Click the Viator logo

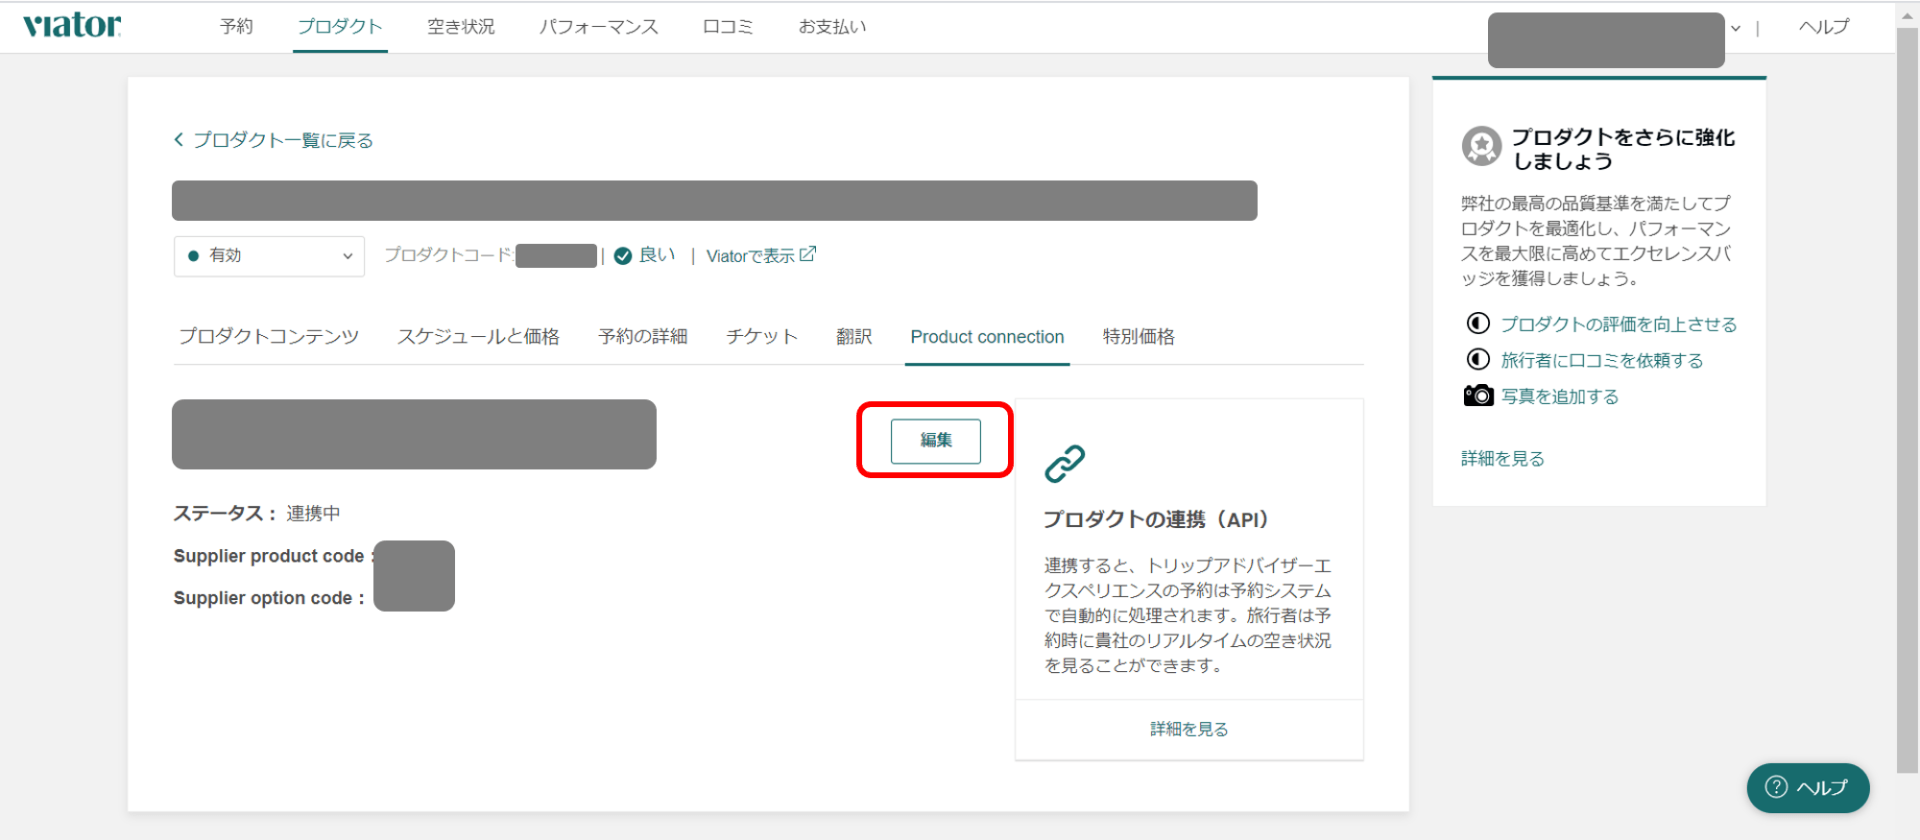coord(72,26)
